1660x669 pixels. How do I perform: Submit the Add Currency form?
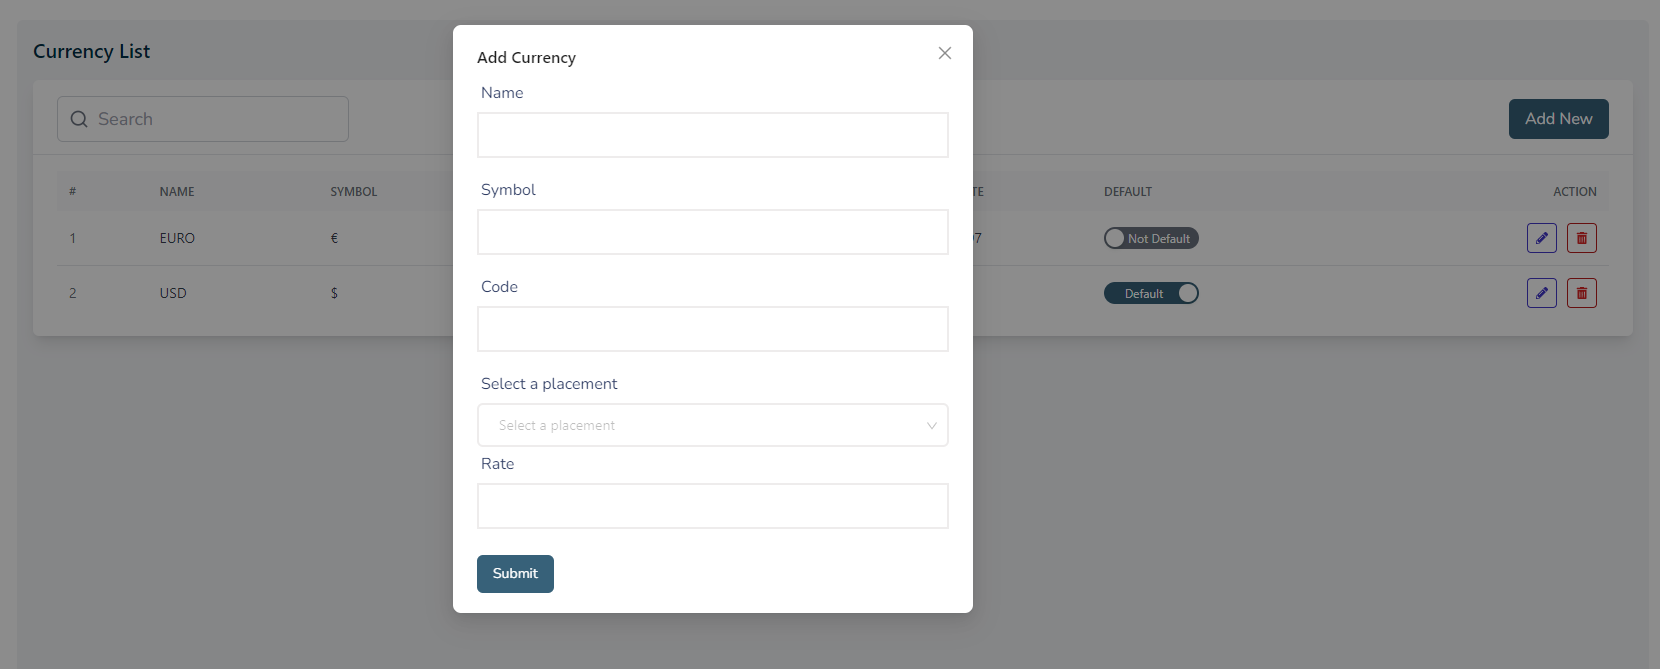tap(515, 574)
